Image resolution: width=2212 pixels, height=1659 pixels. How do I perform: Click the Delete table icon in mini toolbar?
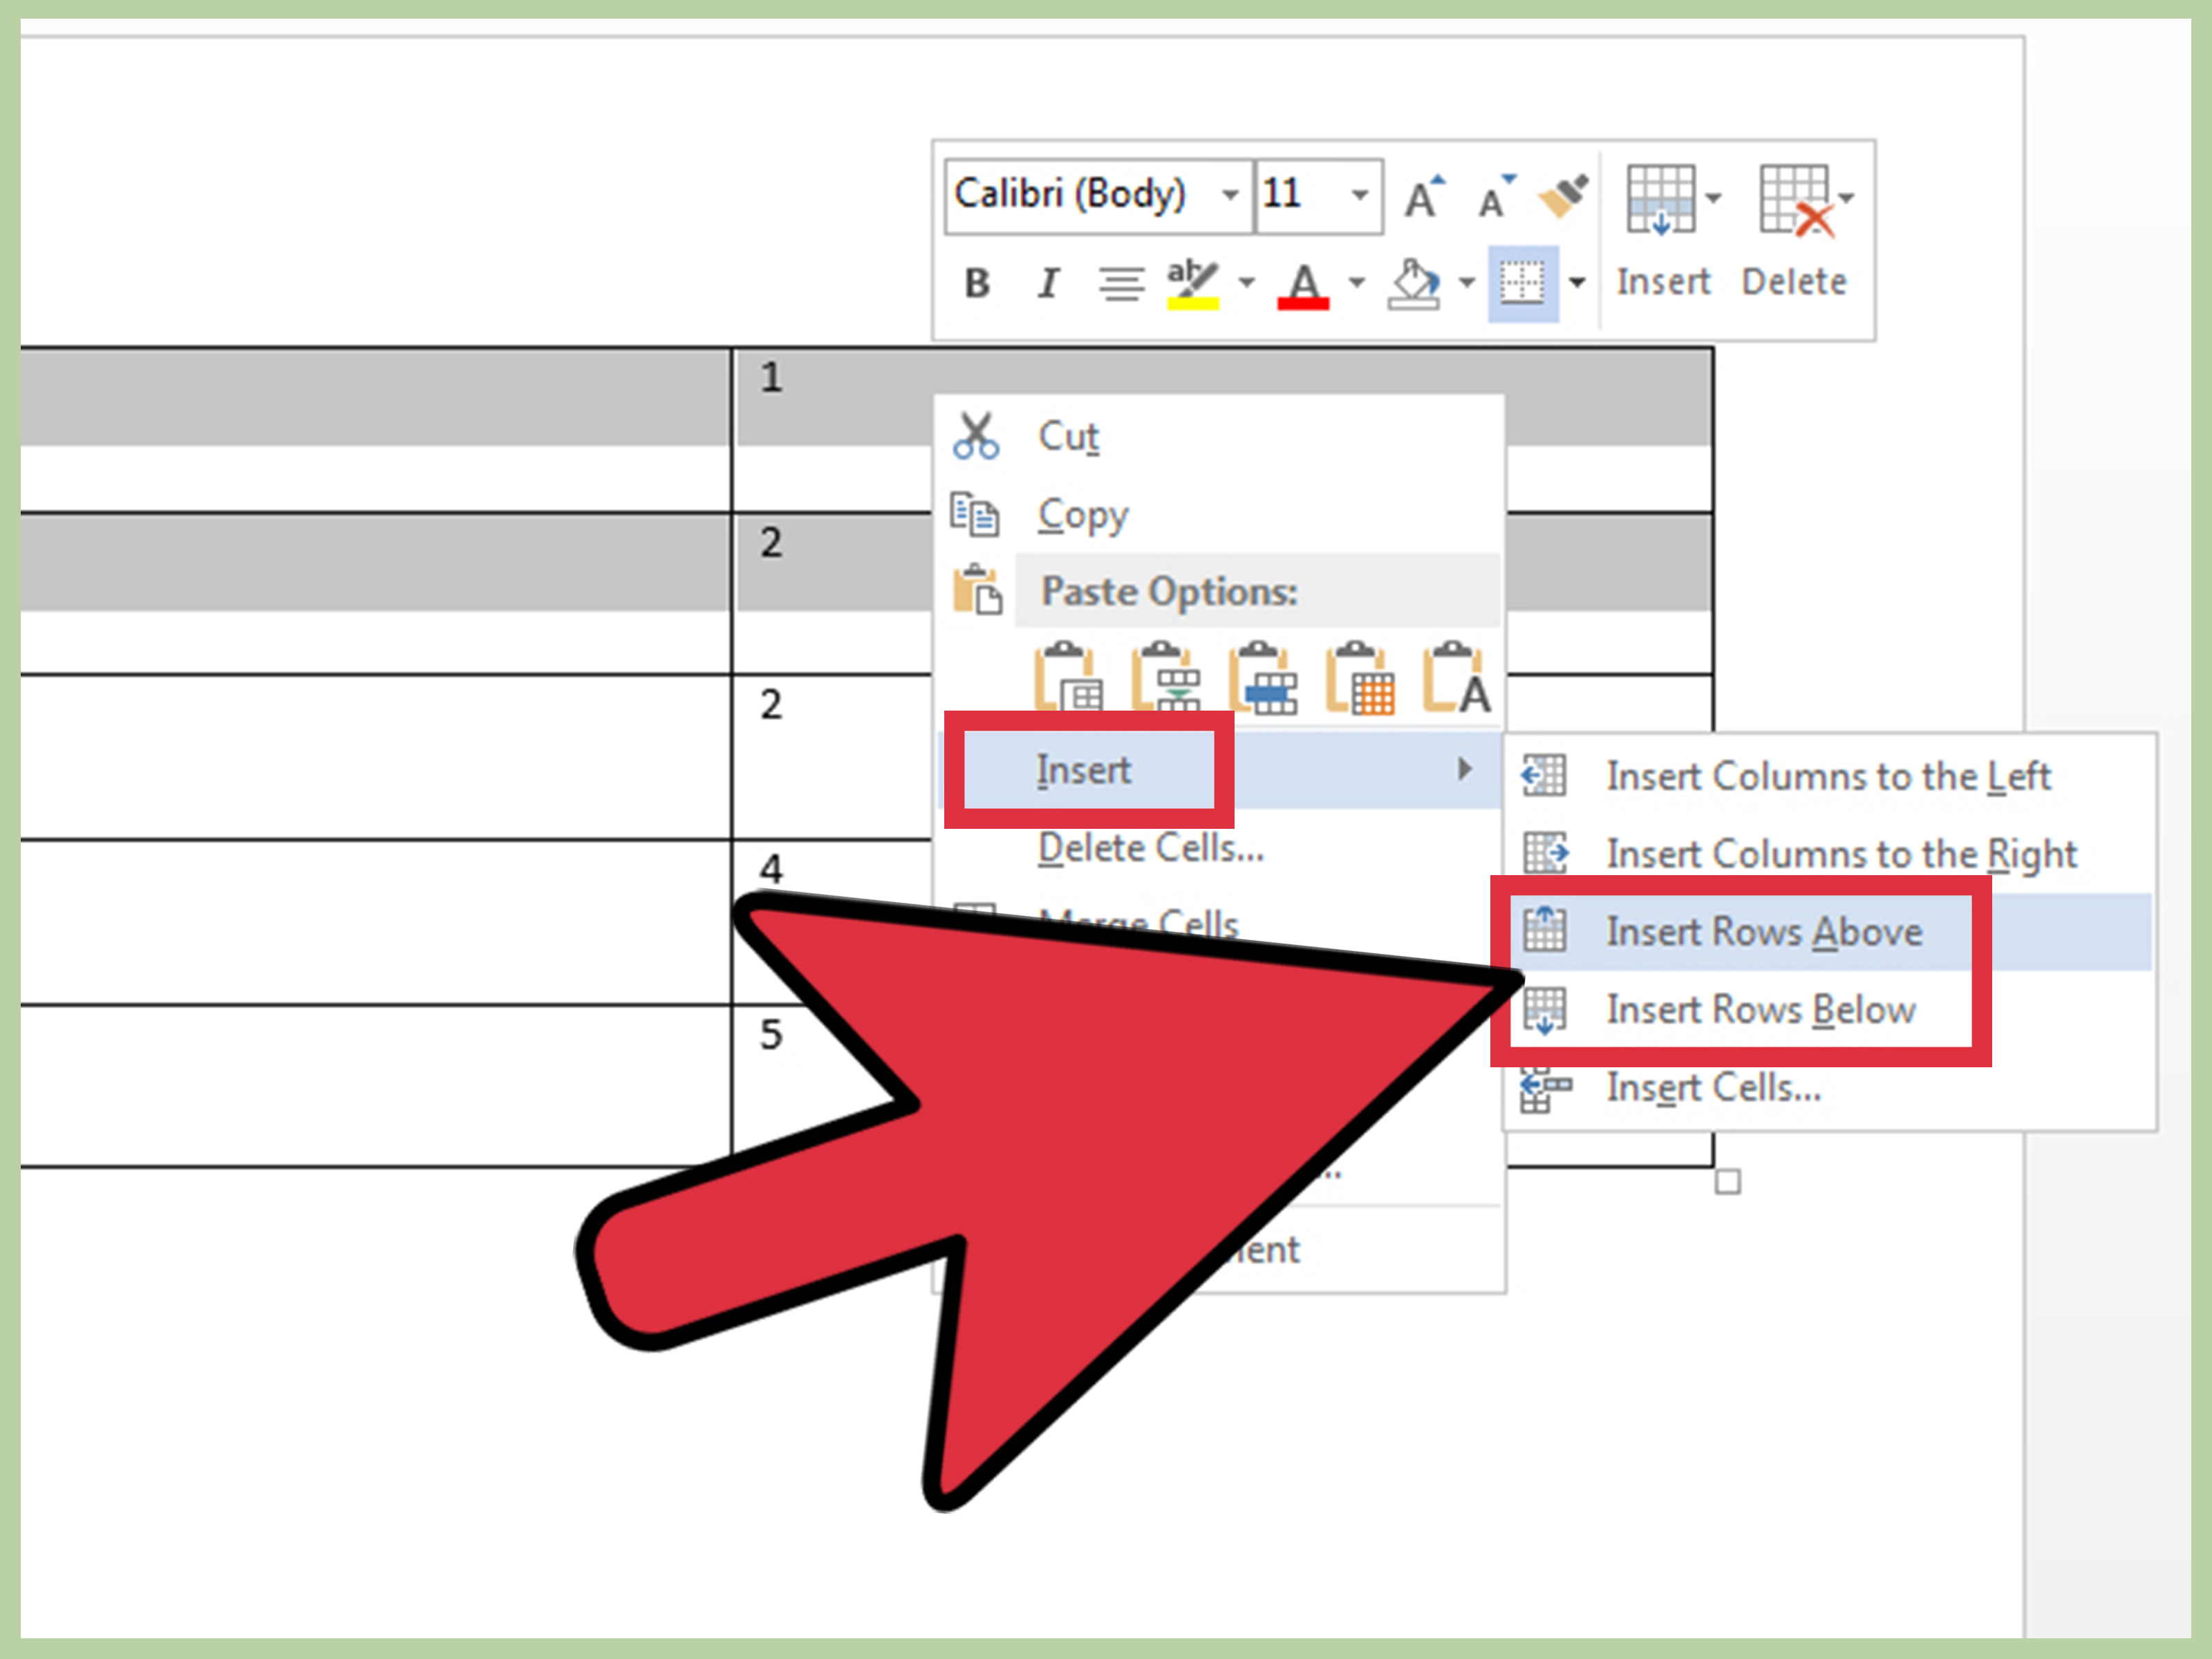click(1796, 200)
